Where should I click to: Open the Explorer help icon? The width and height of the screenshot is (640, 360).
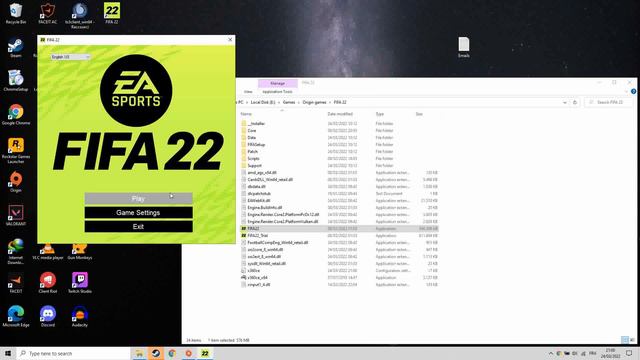coord(633,92)
